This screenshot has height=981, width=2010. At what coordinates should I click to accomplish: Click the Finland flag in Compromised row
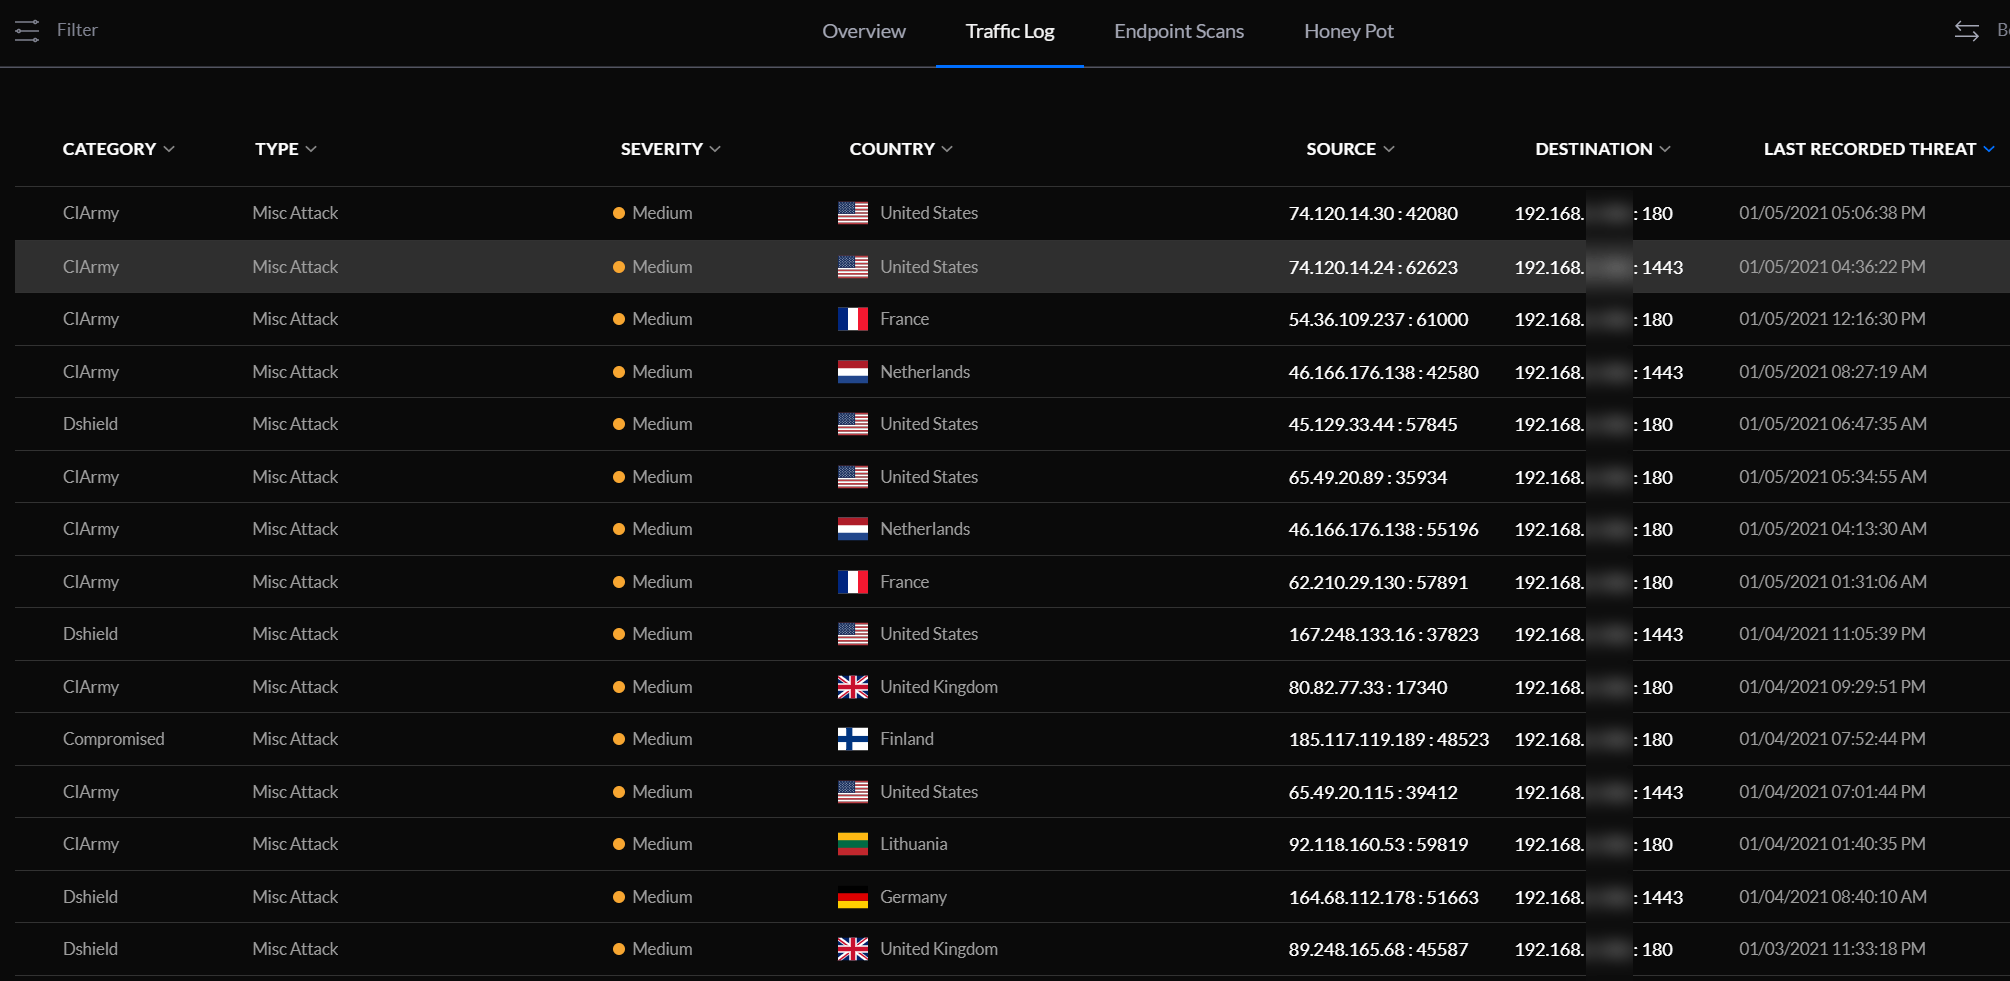851,738
